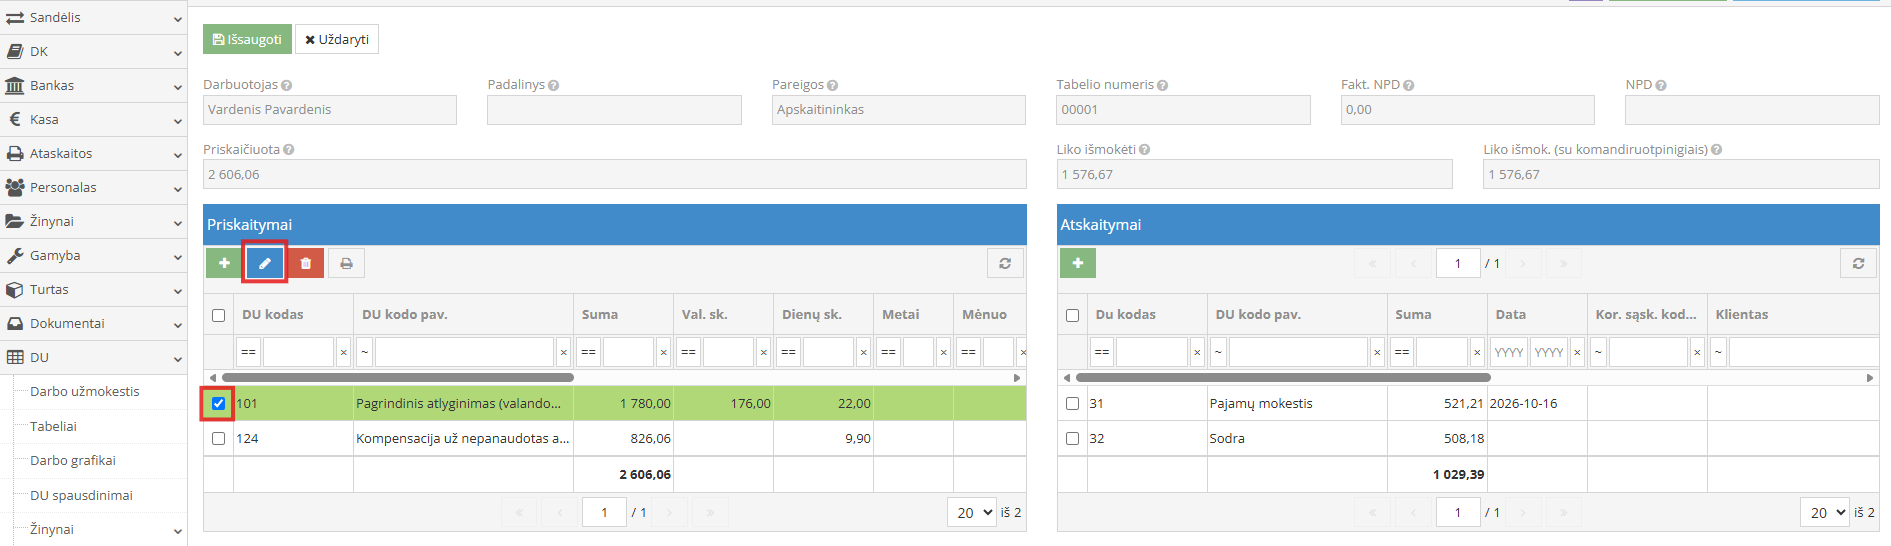Focus the Priskaitymai page number field

(604, 512)
